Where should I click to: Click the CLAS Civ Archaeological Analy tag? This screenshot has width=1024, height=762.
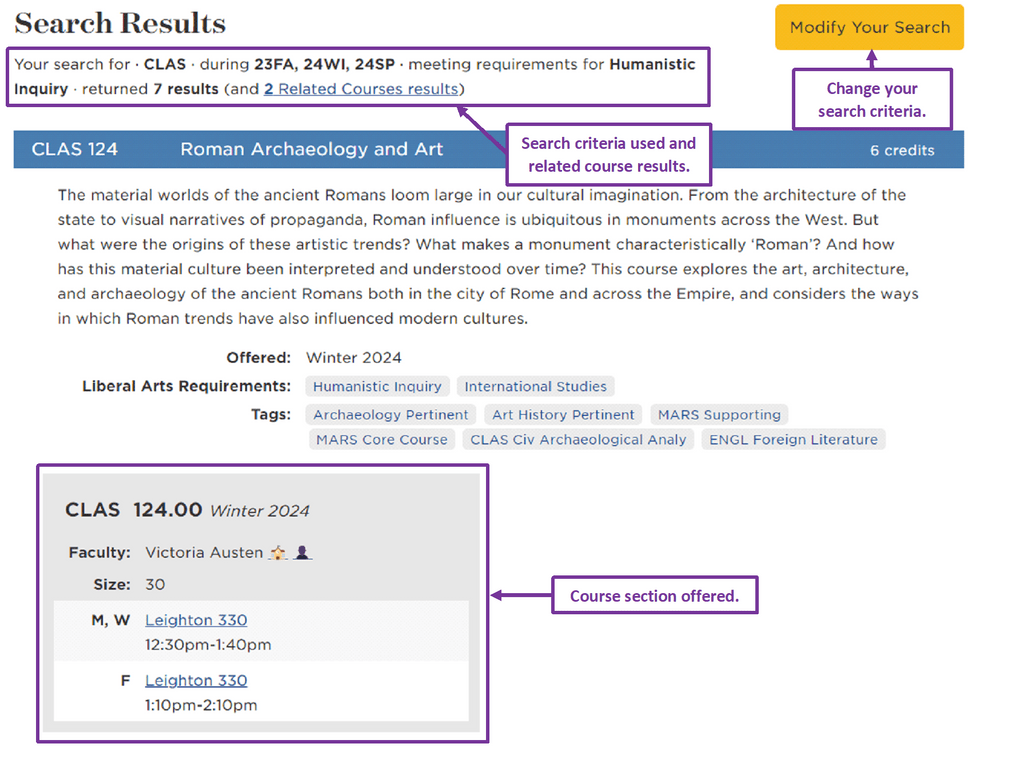point(578,439)
